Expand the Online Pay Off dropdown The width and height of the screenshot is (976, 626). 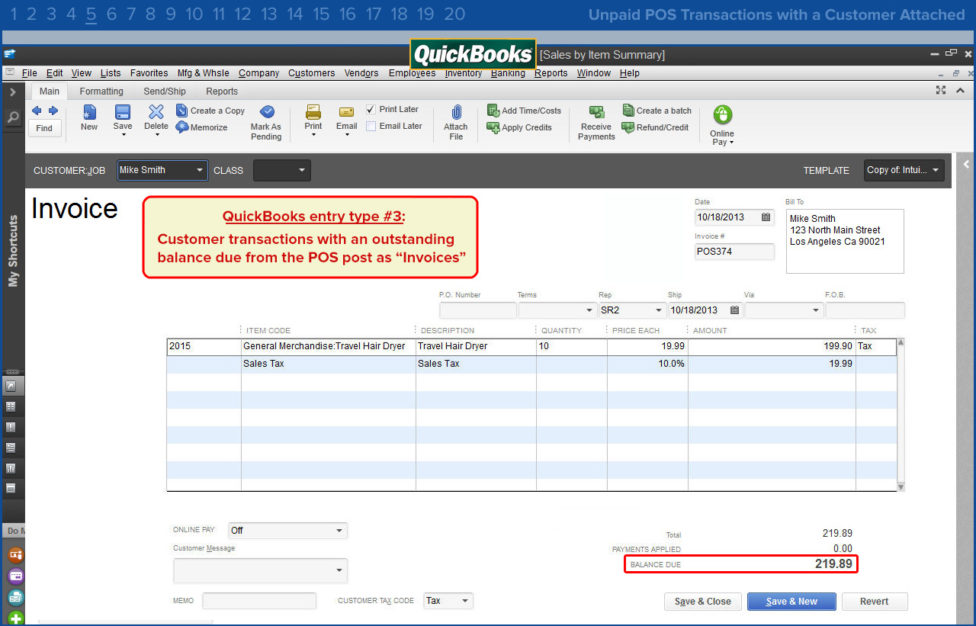[x=339, y=531]
